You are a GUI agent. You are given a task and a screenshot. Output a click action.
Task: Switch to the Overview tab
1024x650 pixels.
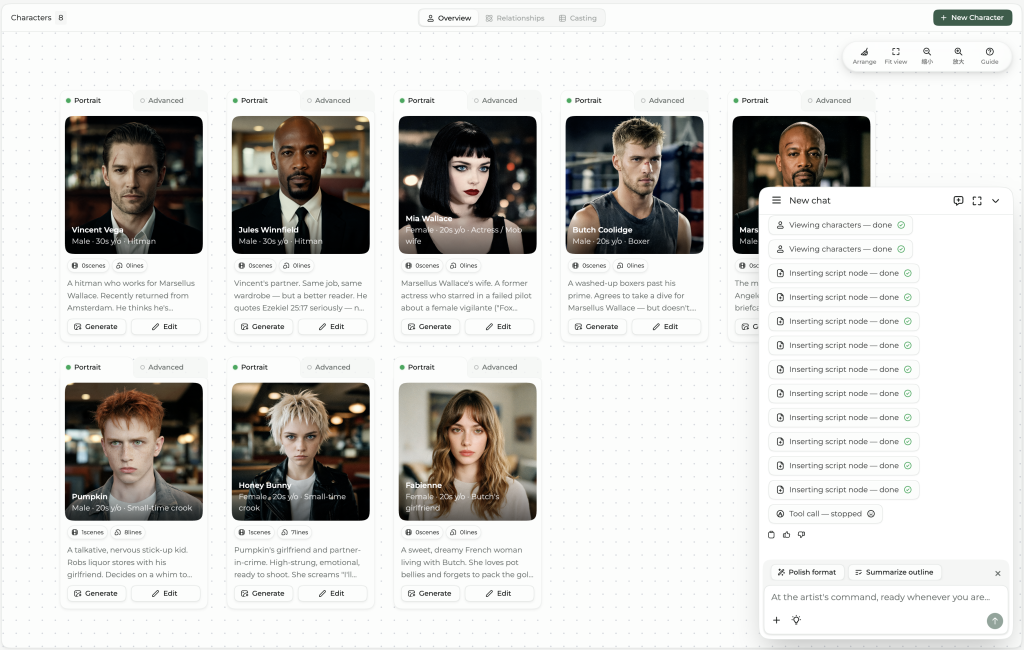(449, 18)
